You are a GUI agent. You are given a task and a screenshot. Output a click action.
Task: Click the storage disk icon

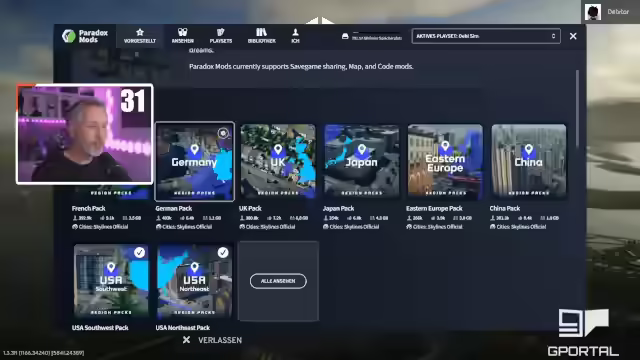click(x=345, y=36)
